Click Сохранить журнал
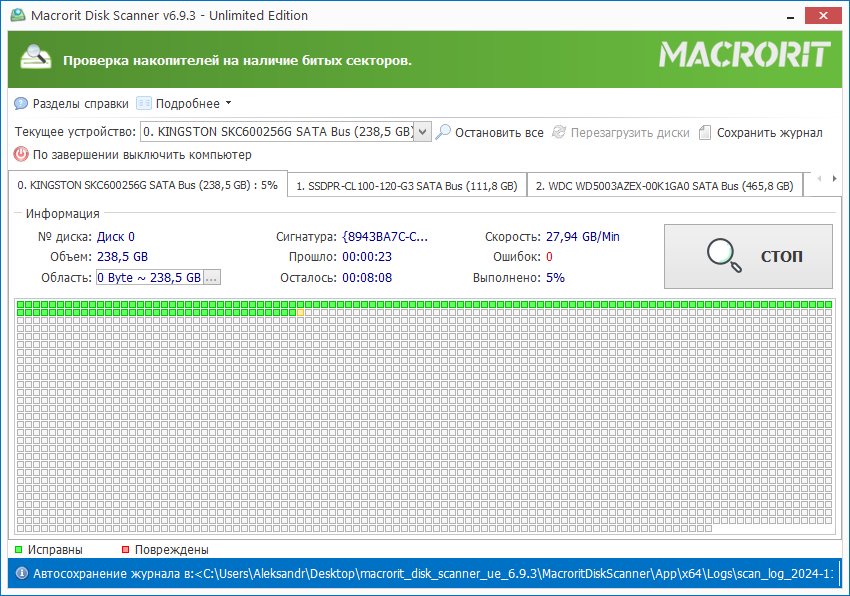Screen dimensions: 850x596 769,132
